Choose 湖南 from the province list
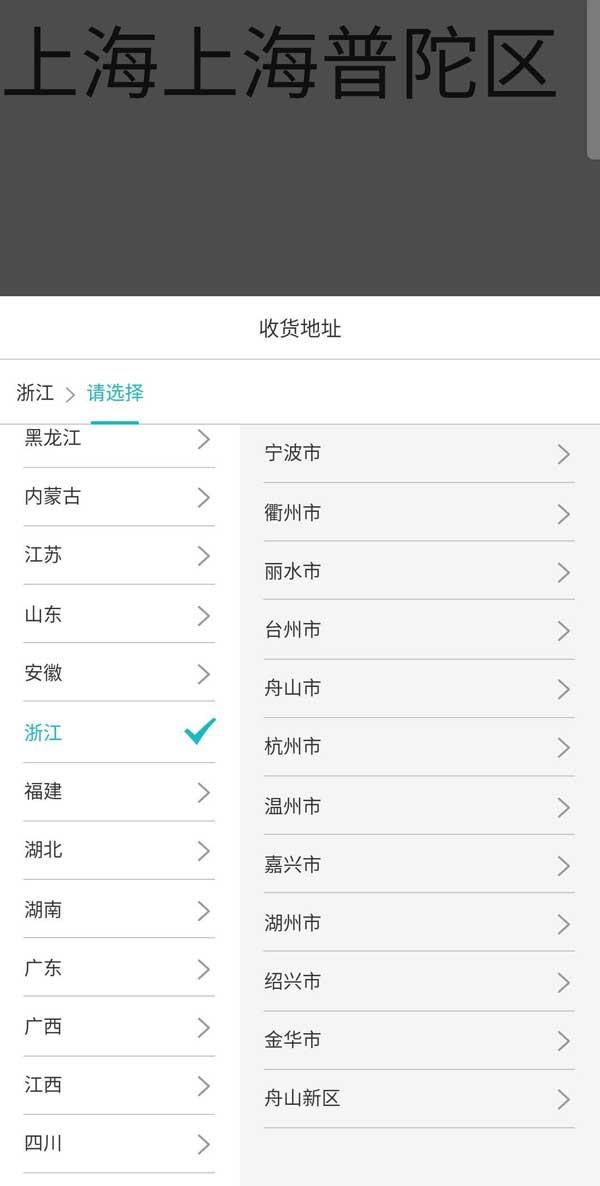 tap(43, 910)
